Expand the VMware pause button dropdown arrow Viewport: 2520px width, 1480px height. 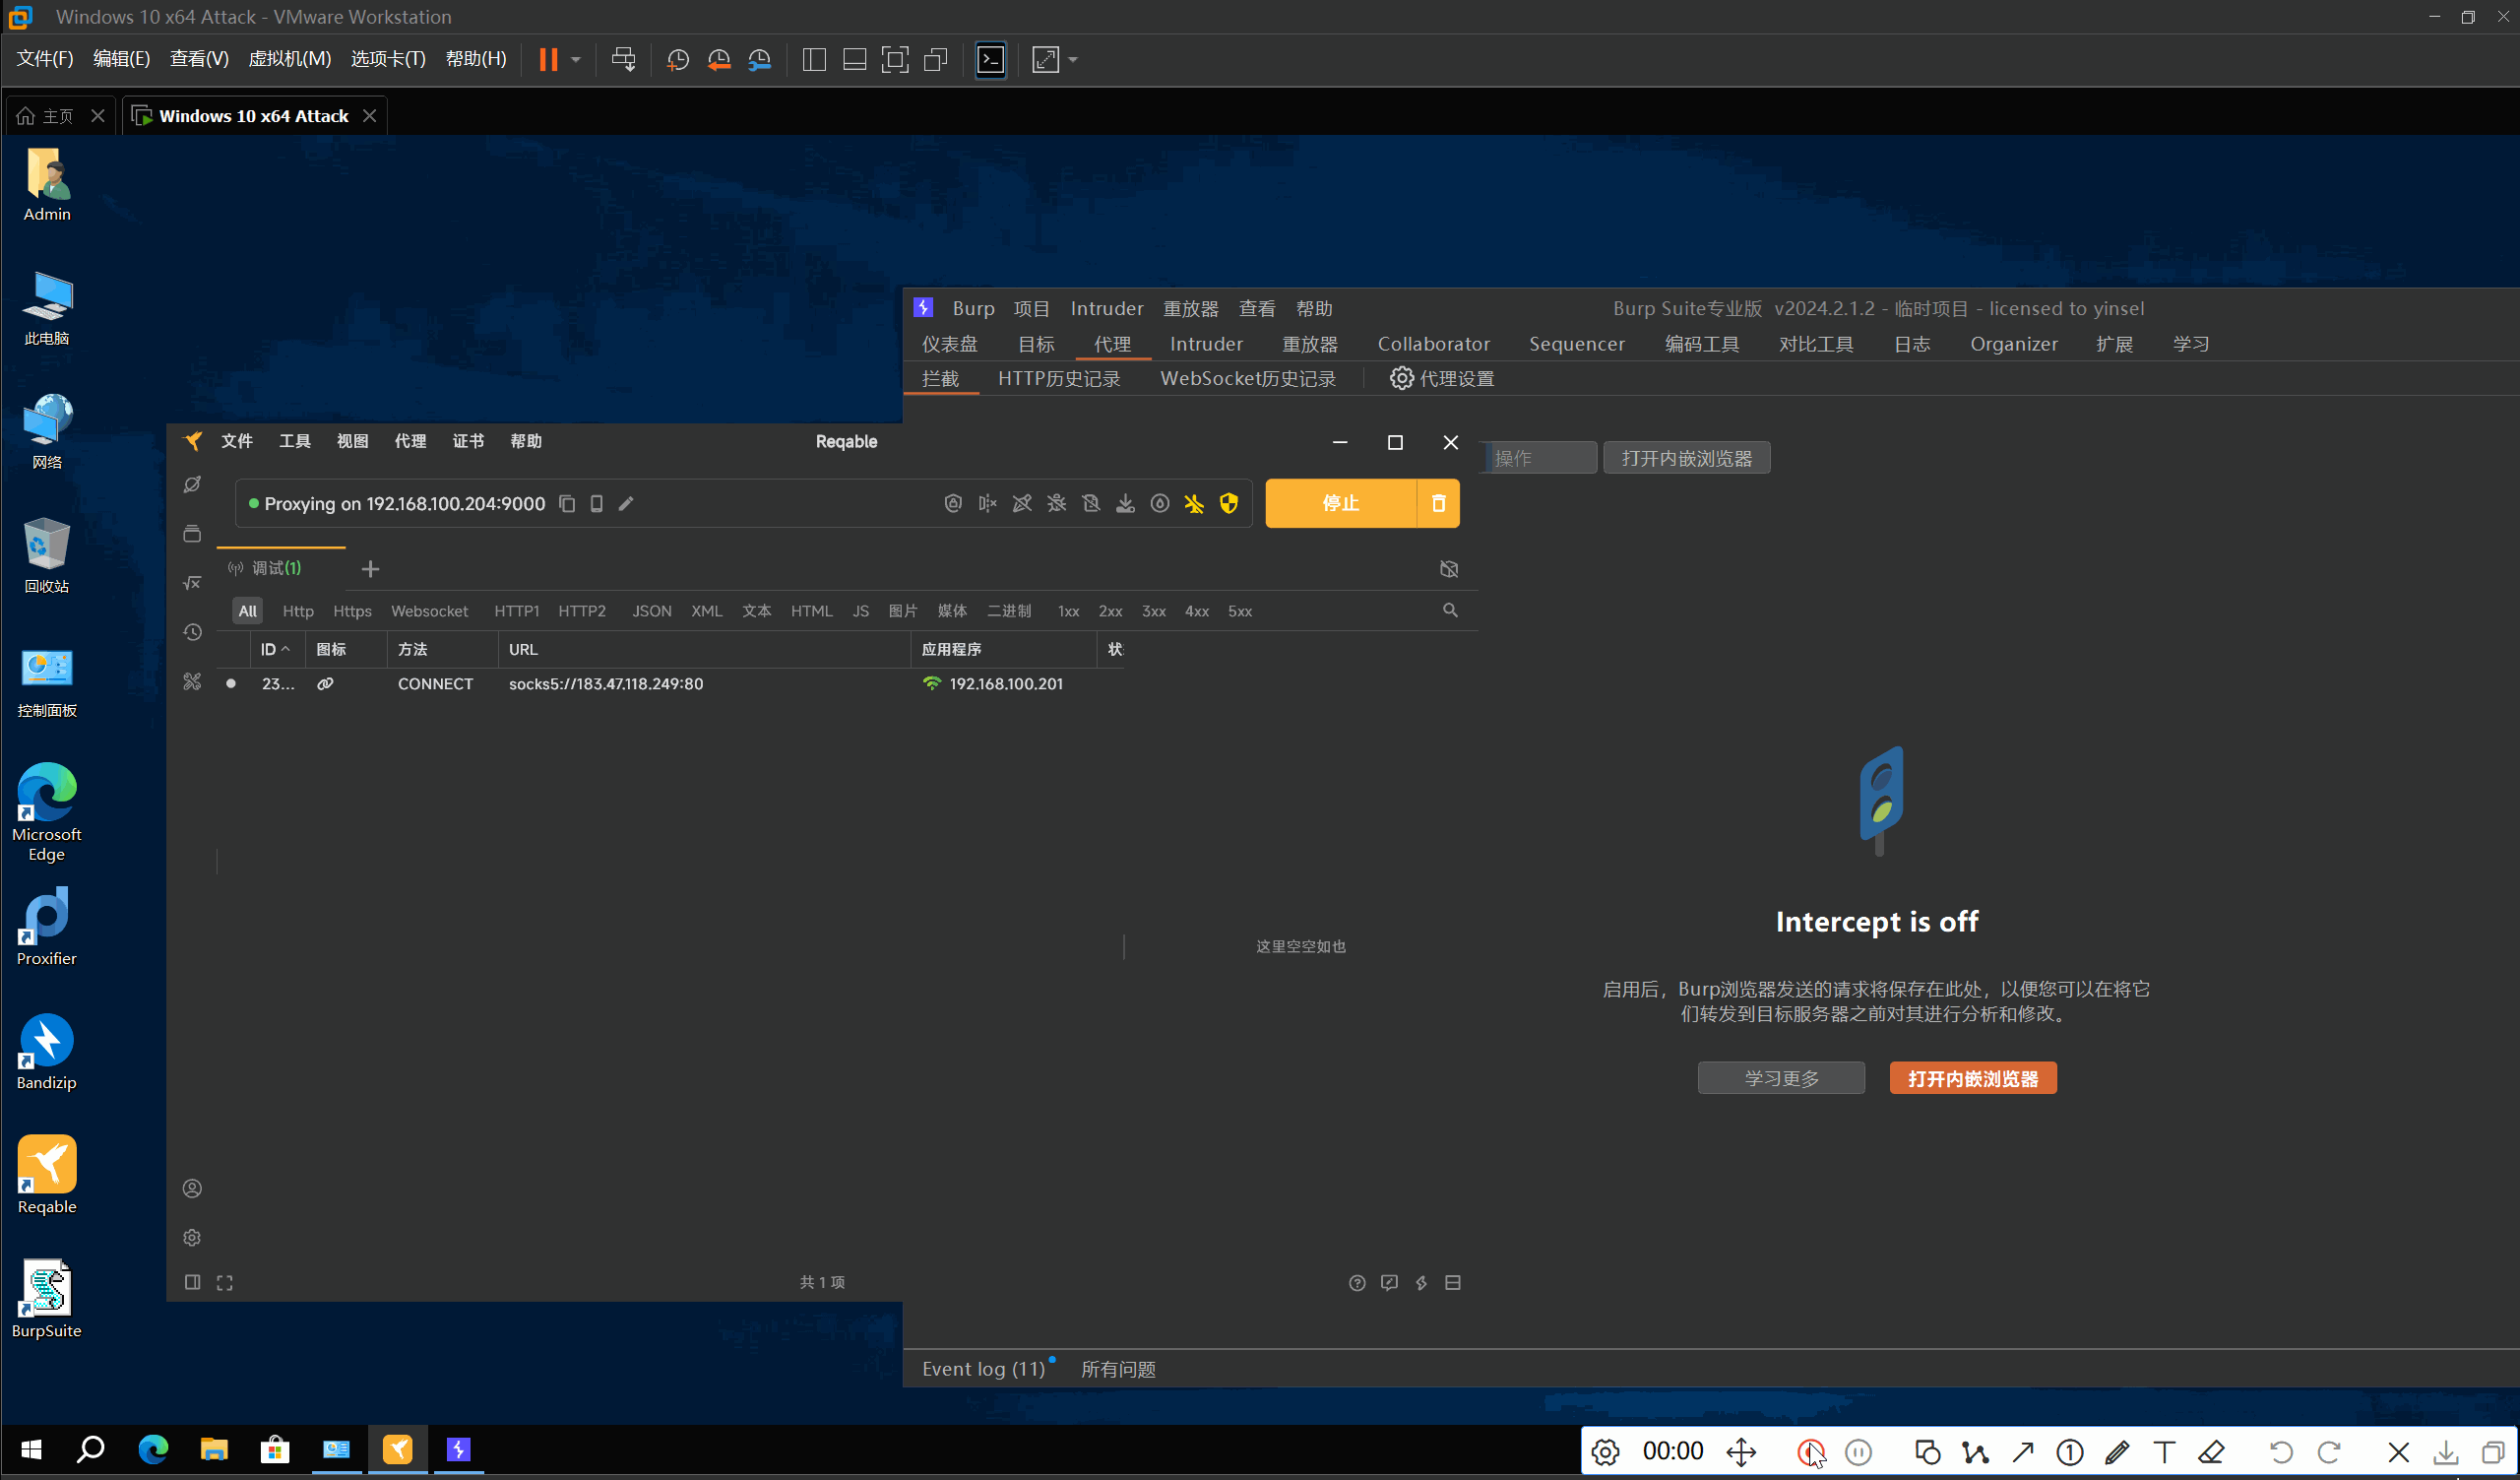pyautogui.click(x=576, y=60)
